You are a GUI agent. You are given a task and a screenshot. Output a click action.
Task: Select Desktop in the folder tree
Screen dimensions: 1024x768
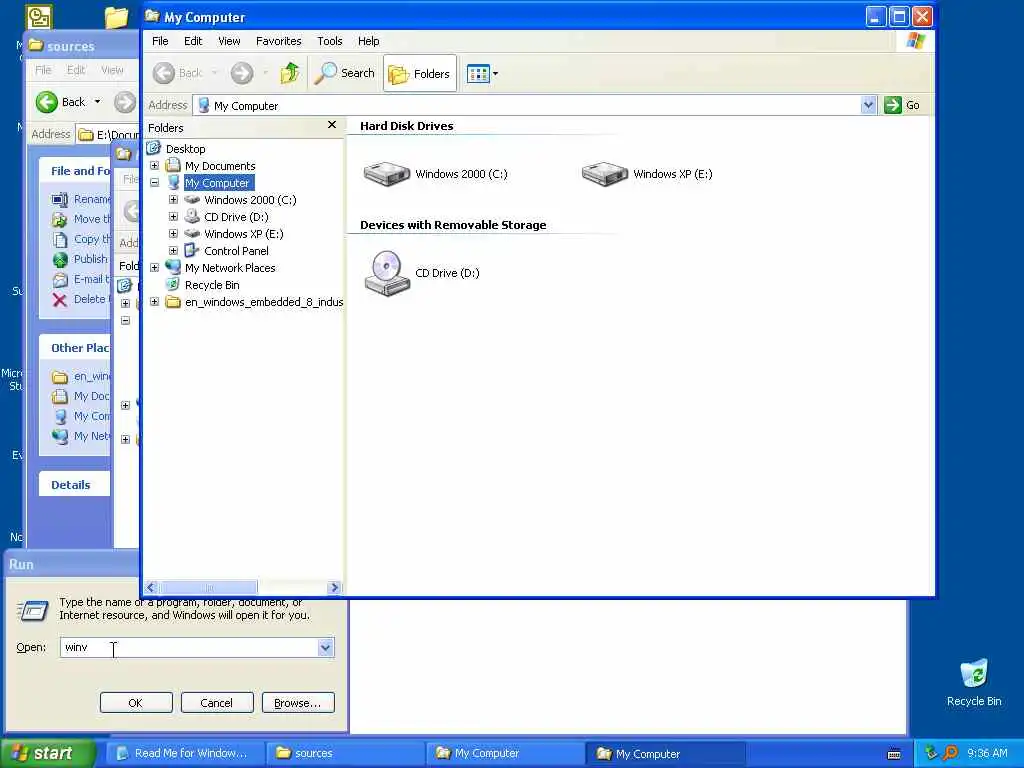(185, 149)
